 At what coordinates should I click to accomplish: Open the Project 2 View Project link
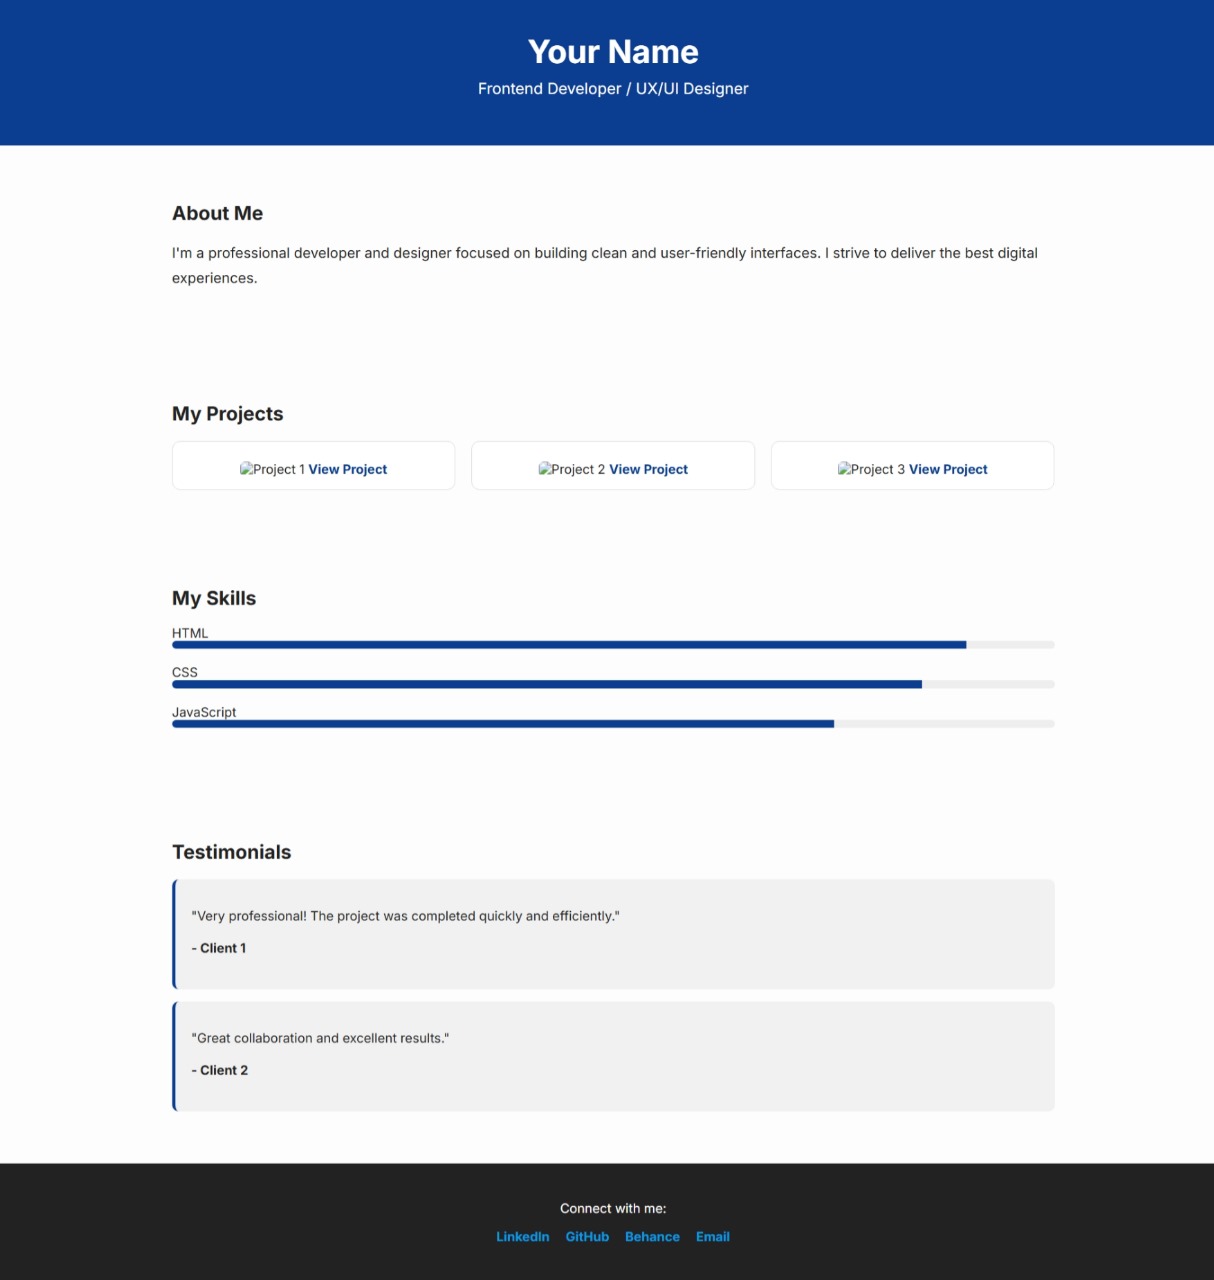[x=648, y=469]
